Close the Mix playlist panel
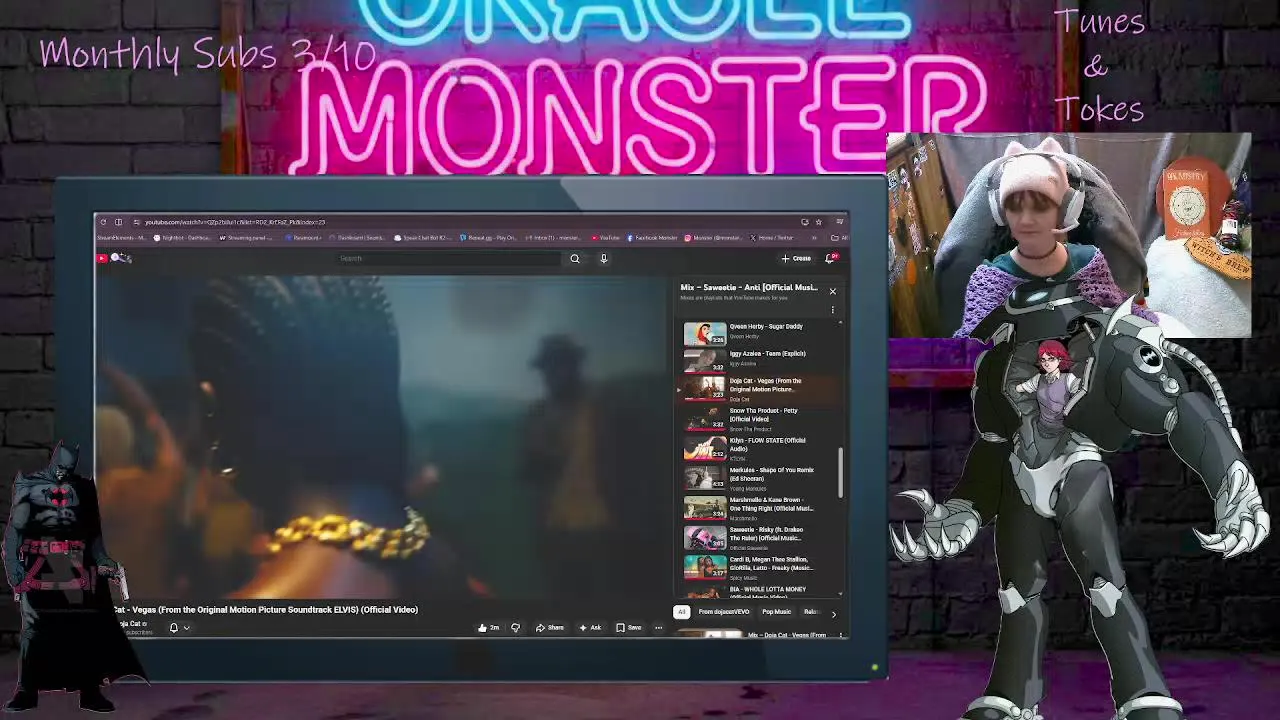 832,291
